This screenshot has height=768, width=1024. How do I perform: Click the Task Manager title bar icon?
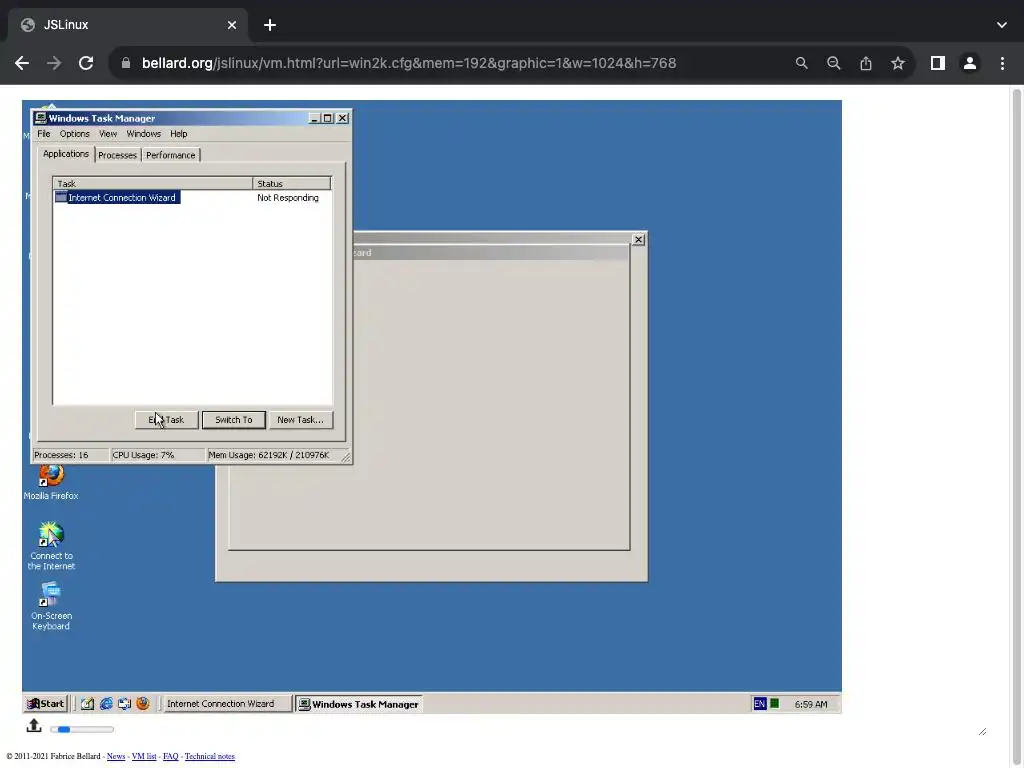pos(40,118)
